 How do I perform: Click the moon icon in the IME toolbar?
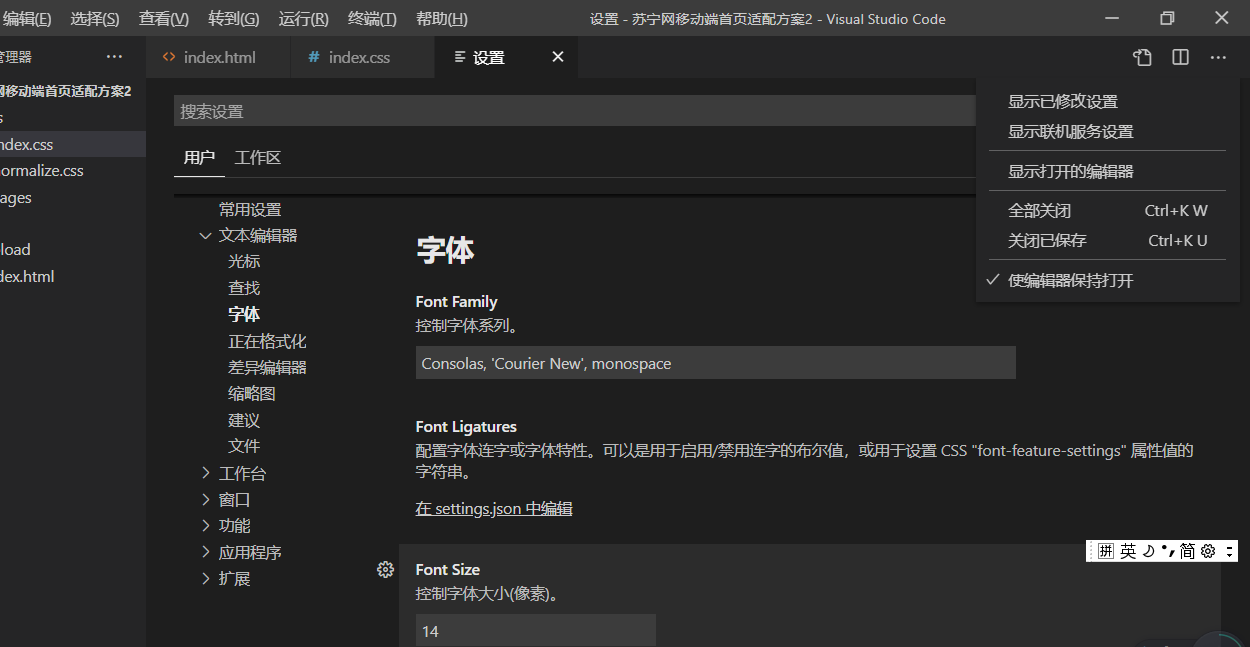coord(1149,551)
